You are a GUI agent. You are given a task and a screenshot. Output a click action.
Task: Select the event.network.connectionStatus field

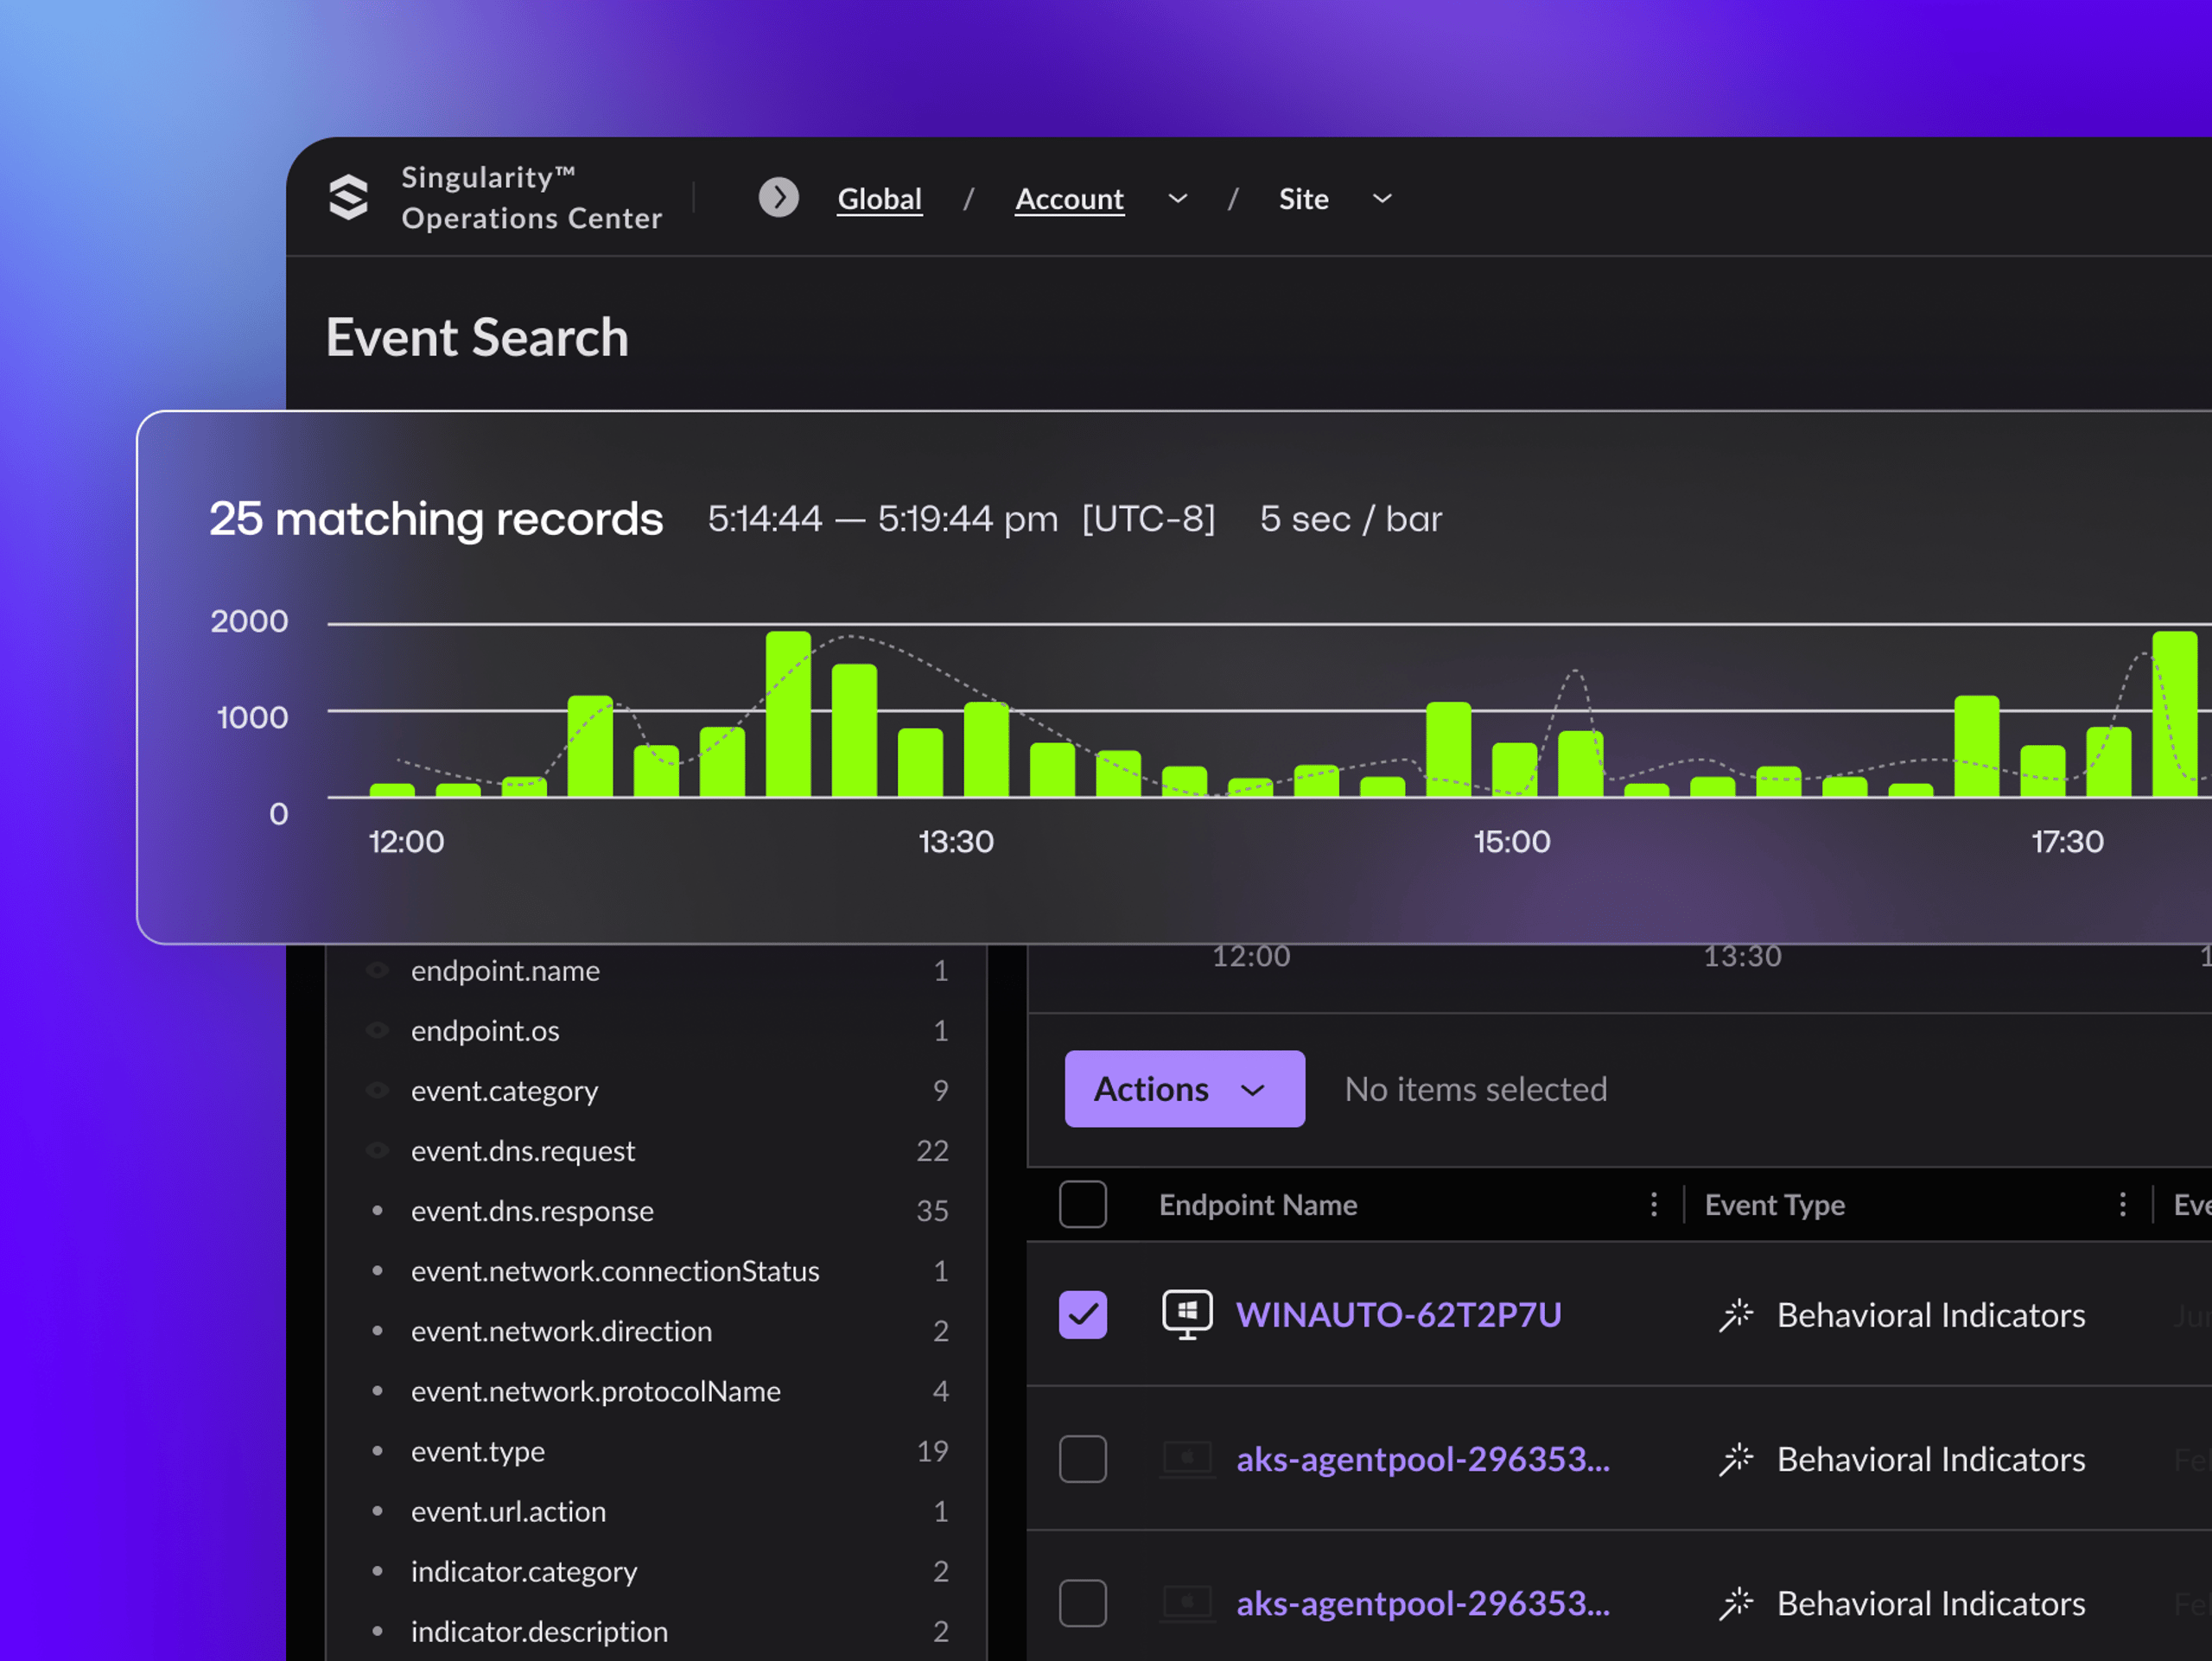point(615,1270)
